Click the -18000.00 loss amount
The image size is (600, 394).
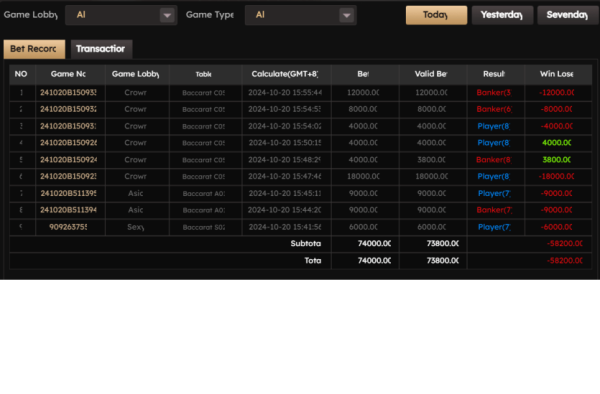557,176
